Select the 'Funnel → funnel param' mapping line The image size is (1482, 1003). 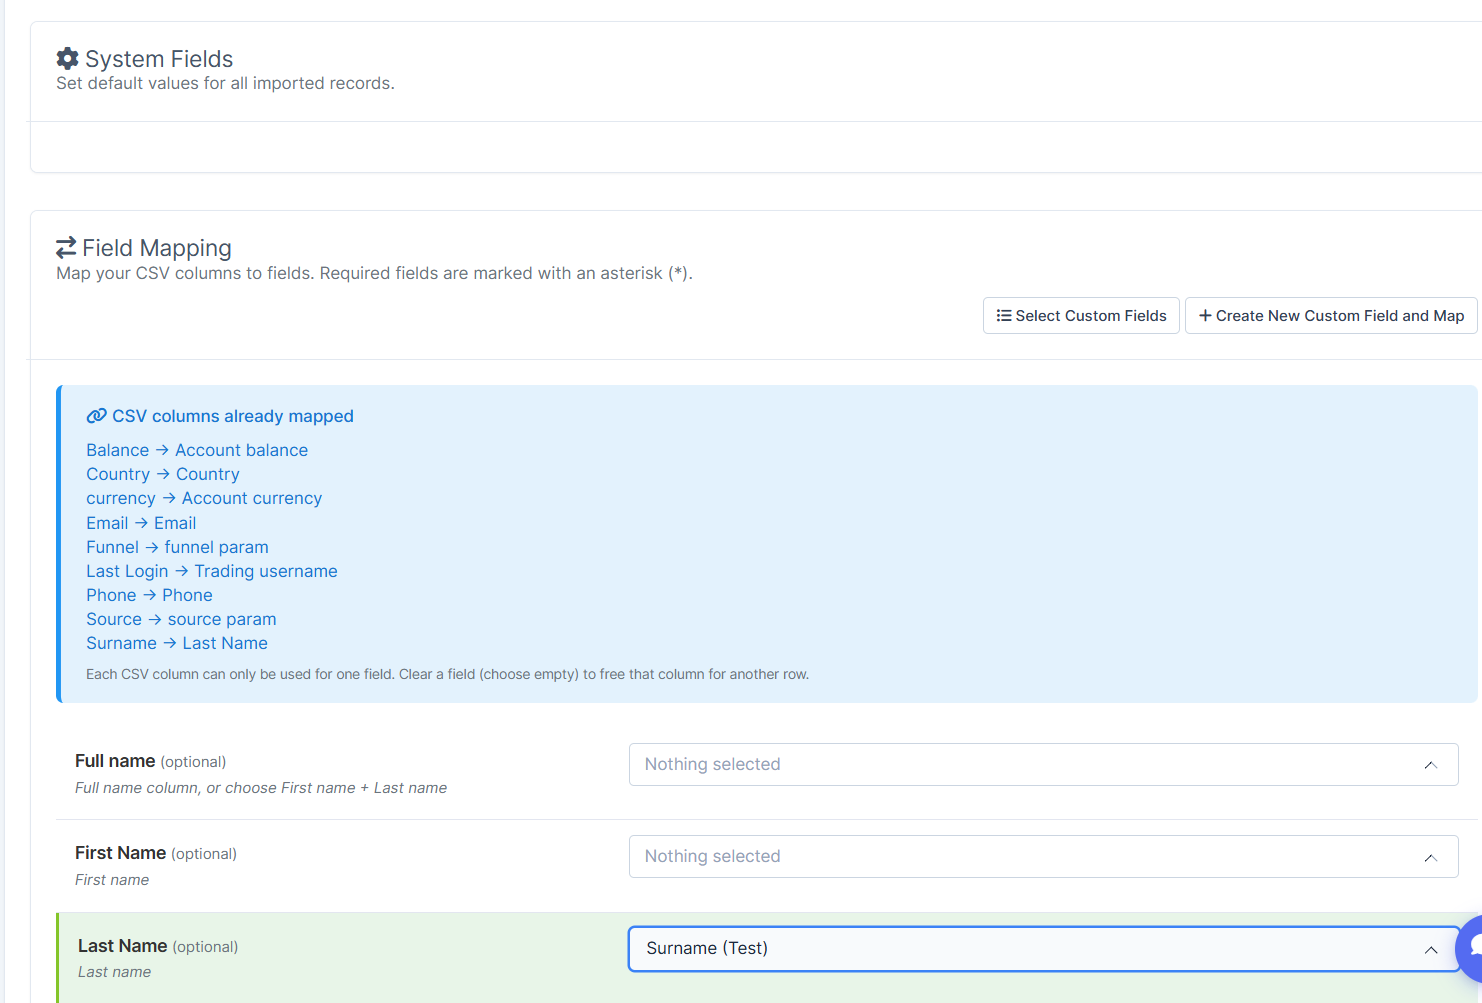coord(177,547)
